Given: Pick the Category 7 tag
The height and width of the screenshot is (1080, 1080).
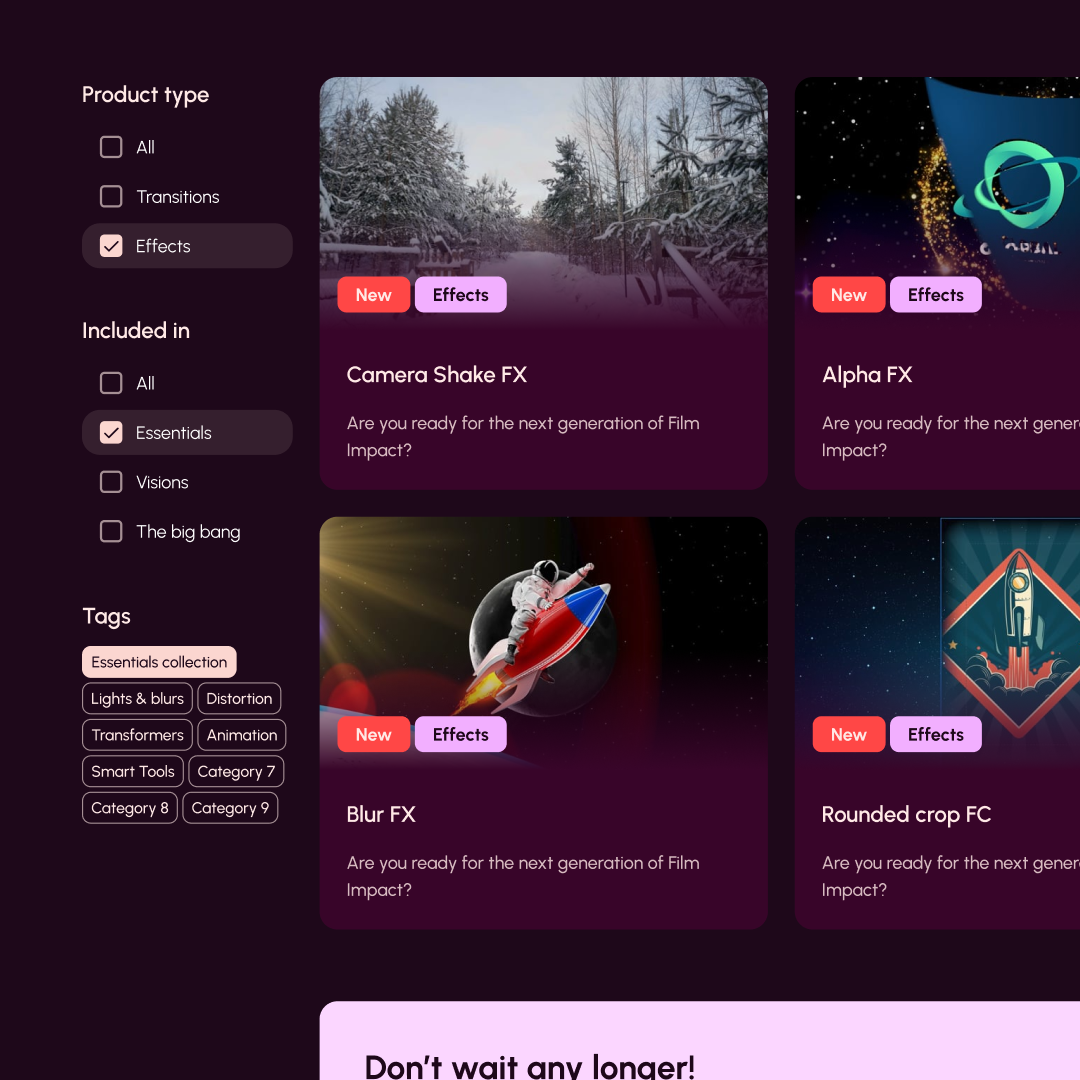Looking at the screenshot, I should [x=236, y=771].
